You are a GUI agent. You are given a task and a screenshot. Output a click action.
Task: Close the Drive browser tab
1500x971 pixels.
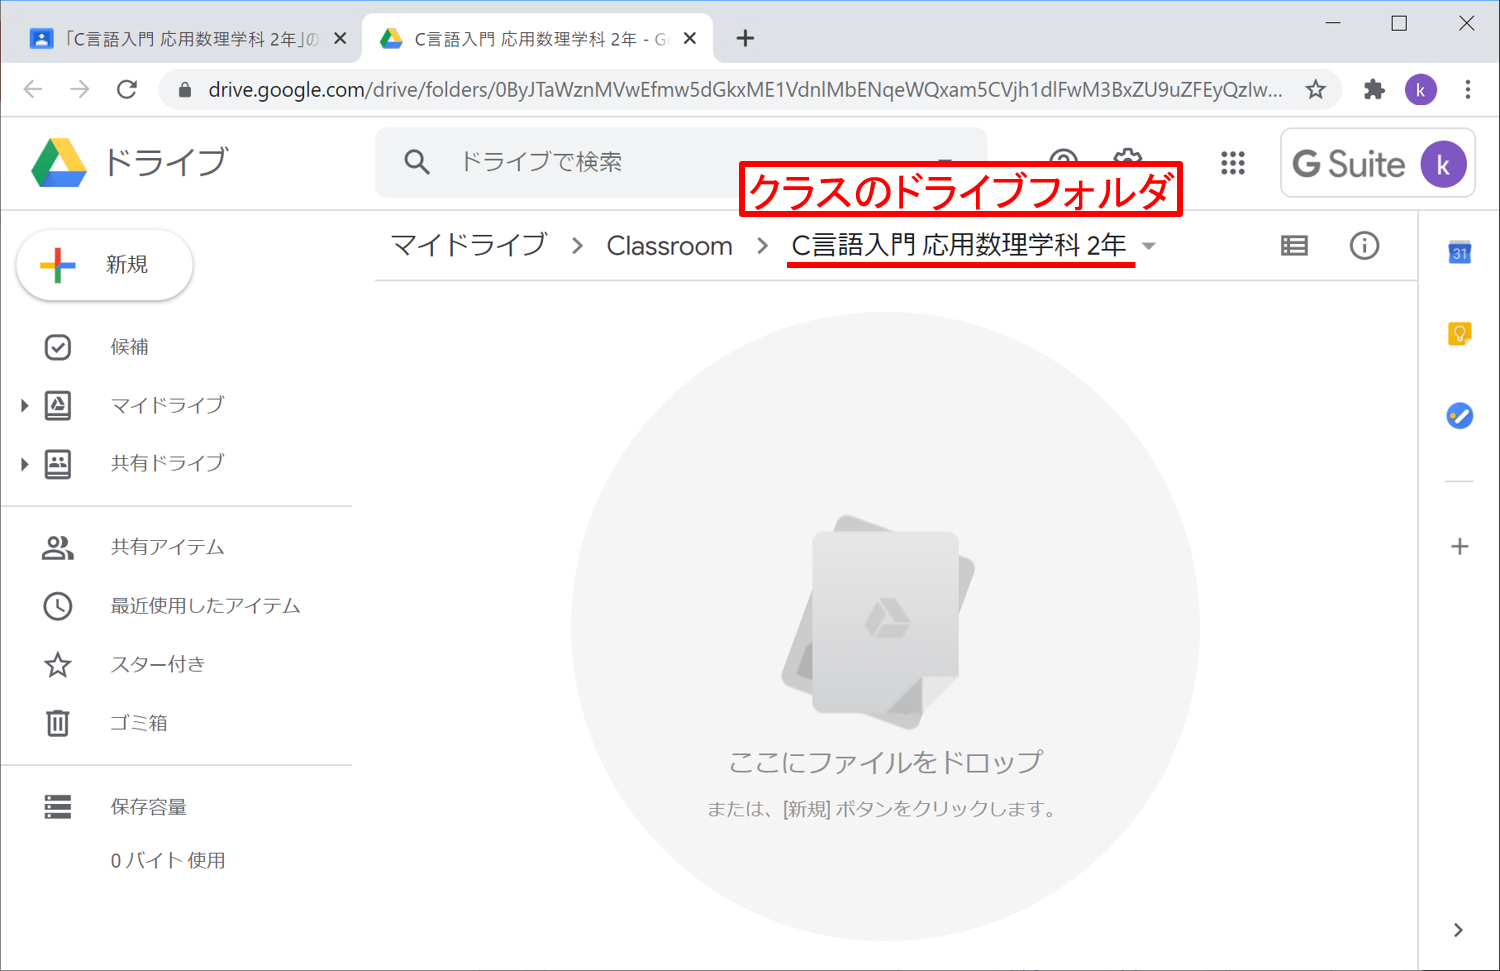pos(690,39)
